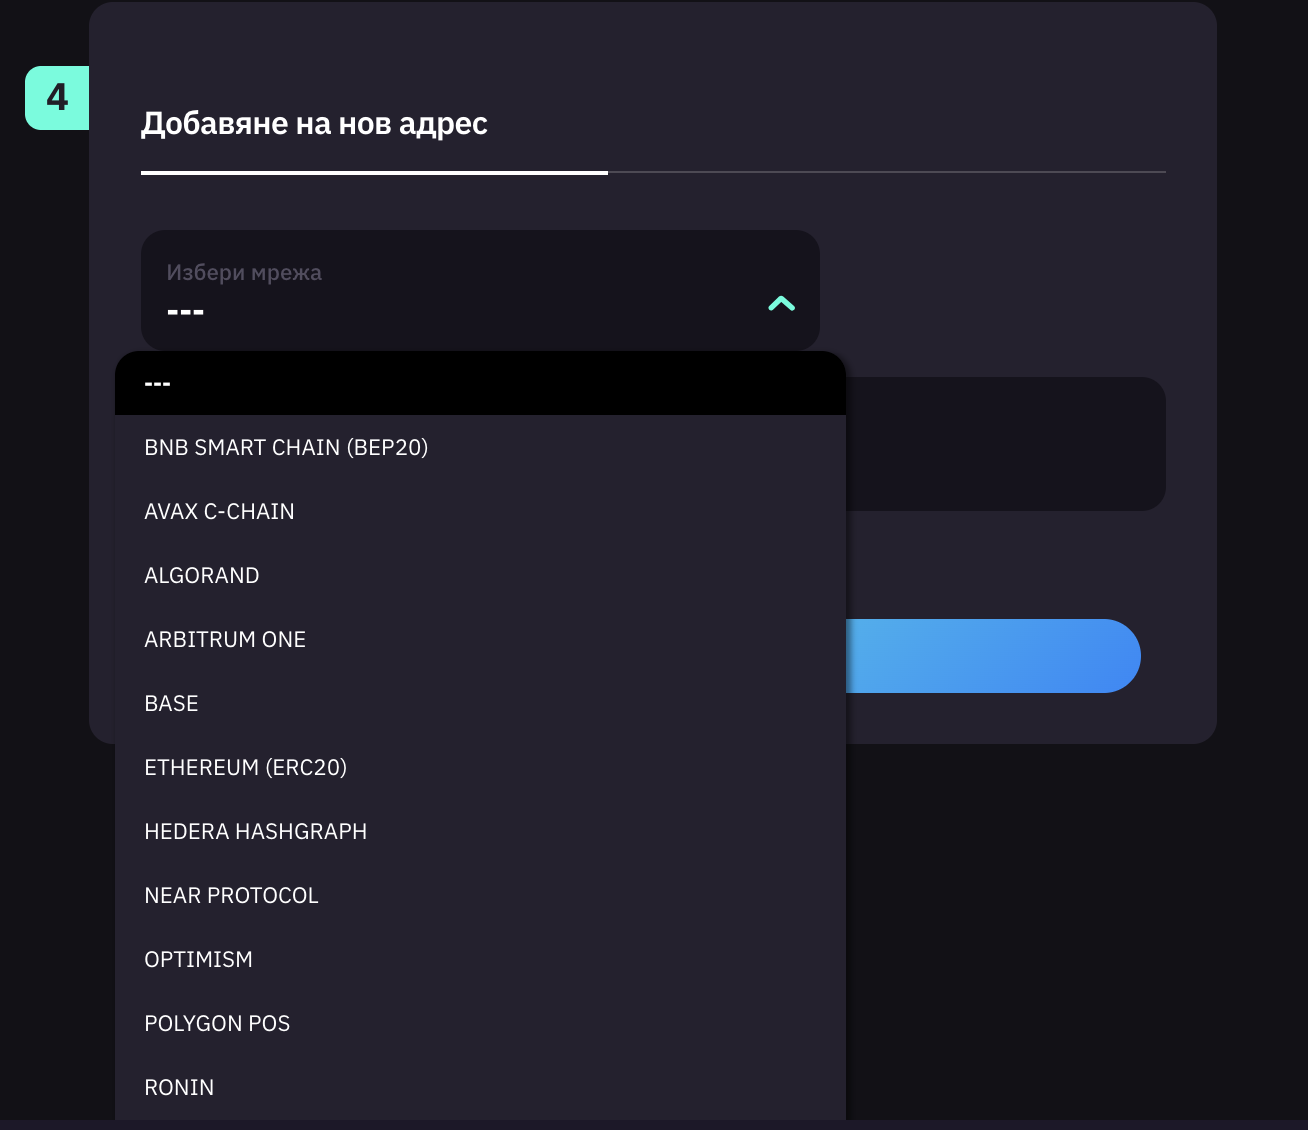Choose ARBITRUM ONE network

pyautogui.click(x=225, y=640)
